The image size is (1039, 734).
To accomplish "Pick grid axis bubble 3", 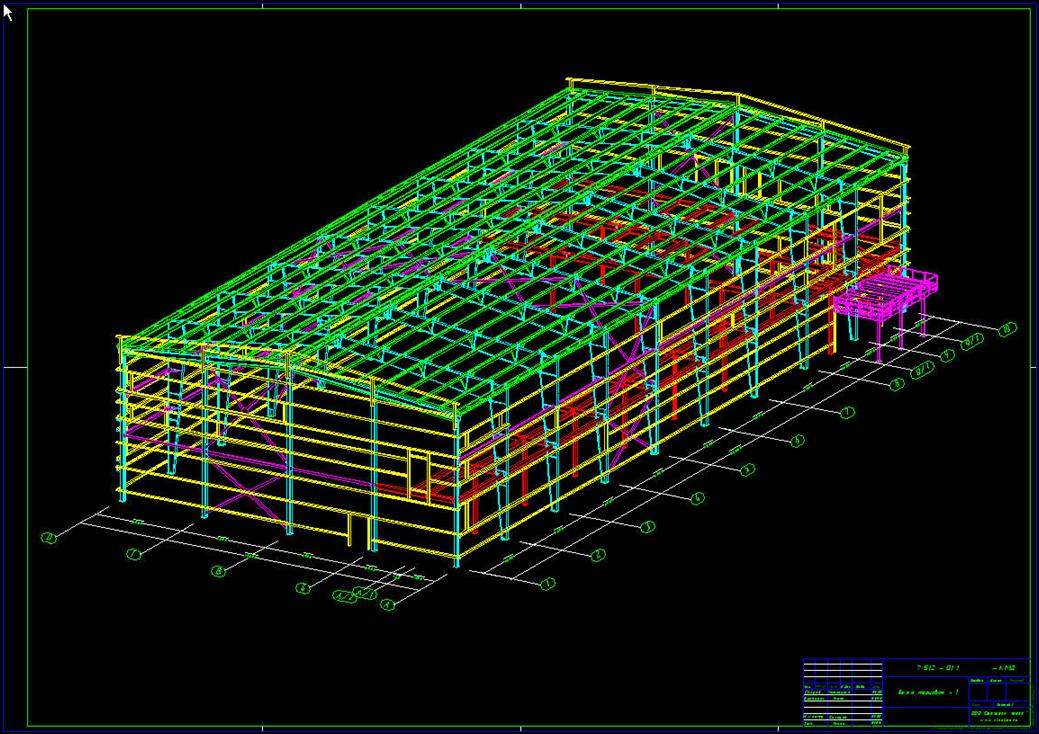I will pos(647,526).
